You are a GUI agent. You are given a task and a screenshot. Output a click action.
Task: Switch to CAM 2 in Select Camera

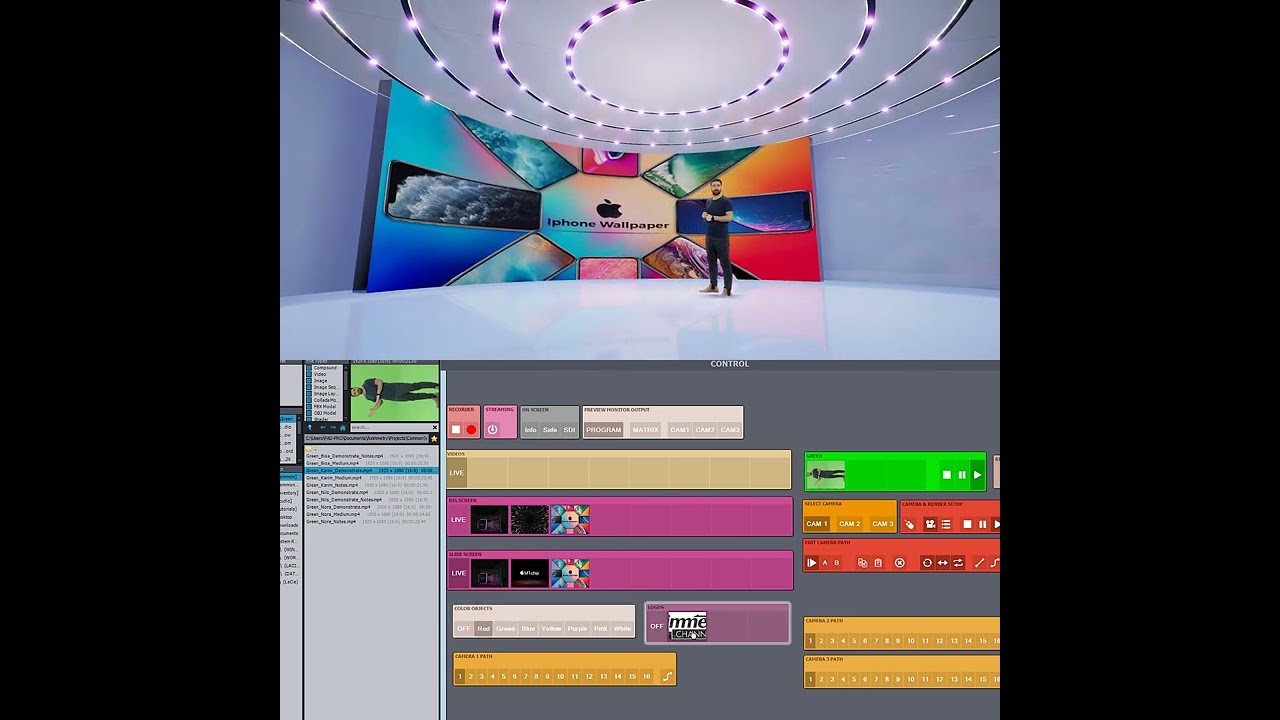coord(850,524)
